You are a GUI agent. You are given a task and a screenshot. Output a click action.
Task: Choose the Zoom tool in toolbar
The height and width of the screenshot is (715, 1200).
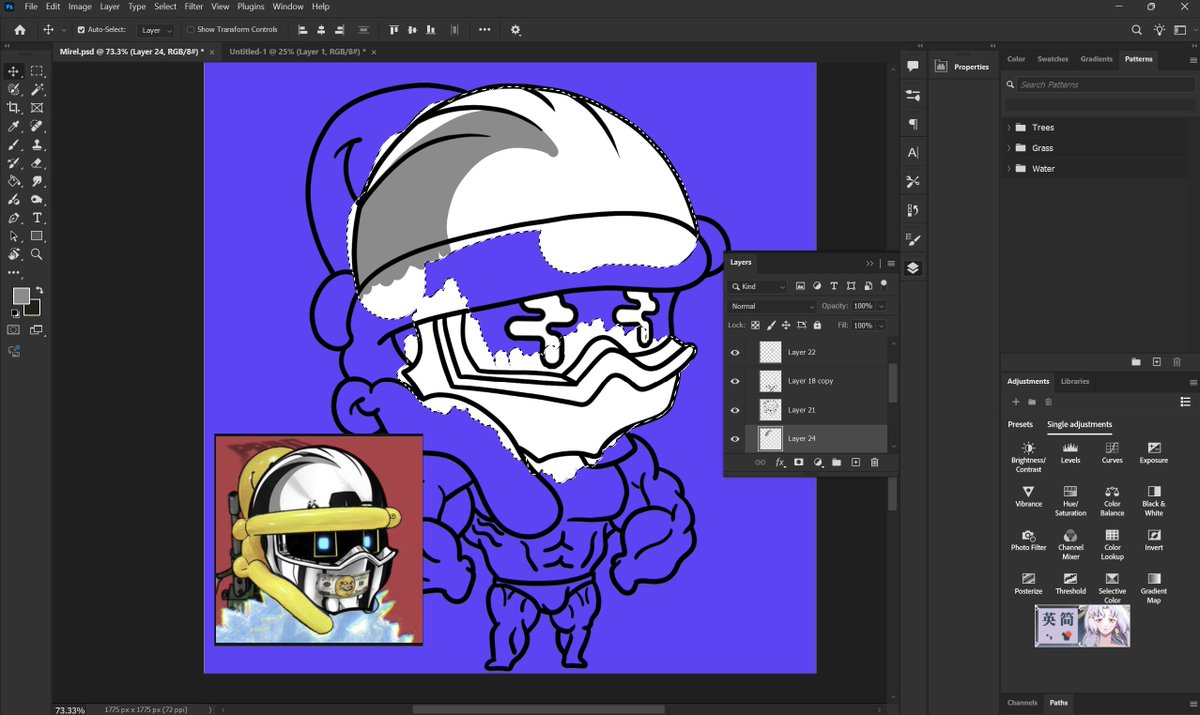pyautogui.click(x=37, y=254)
